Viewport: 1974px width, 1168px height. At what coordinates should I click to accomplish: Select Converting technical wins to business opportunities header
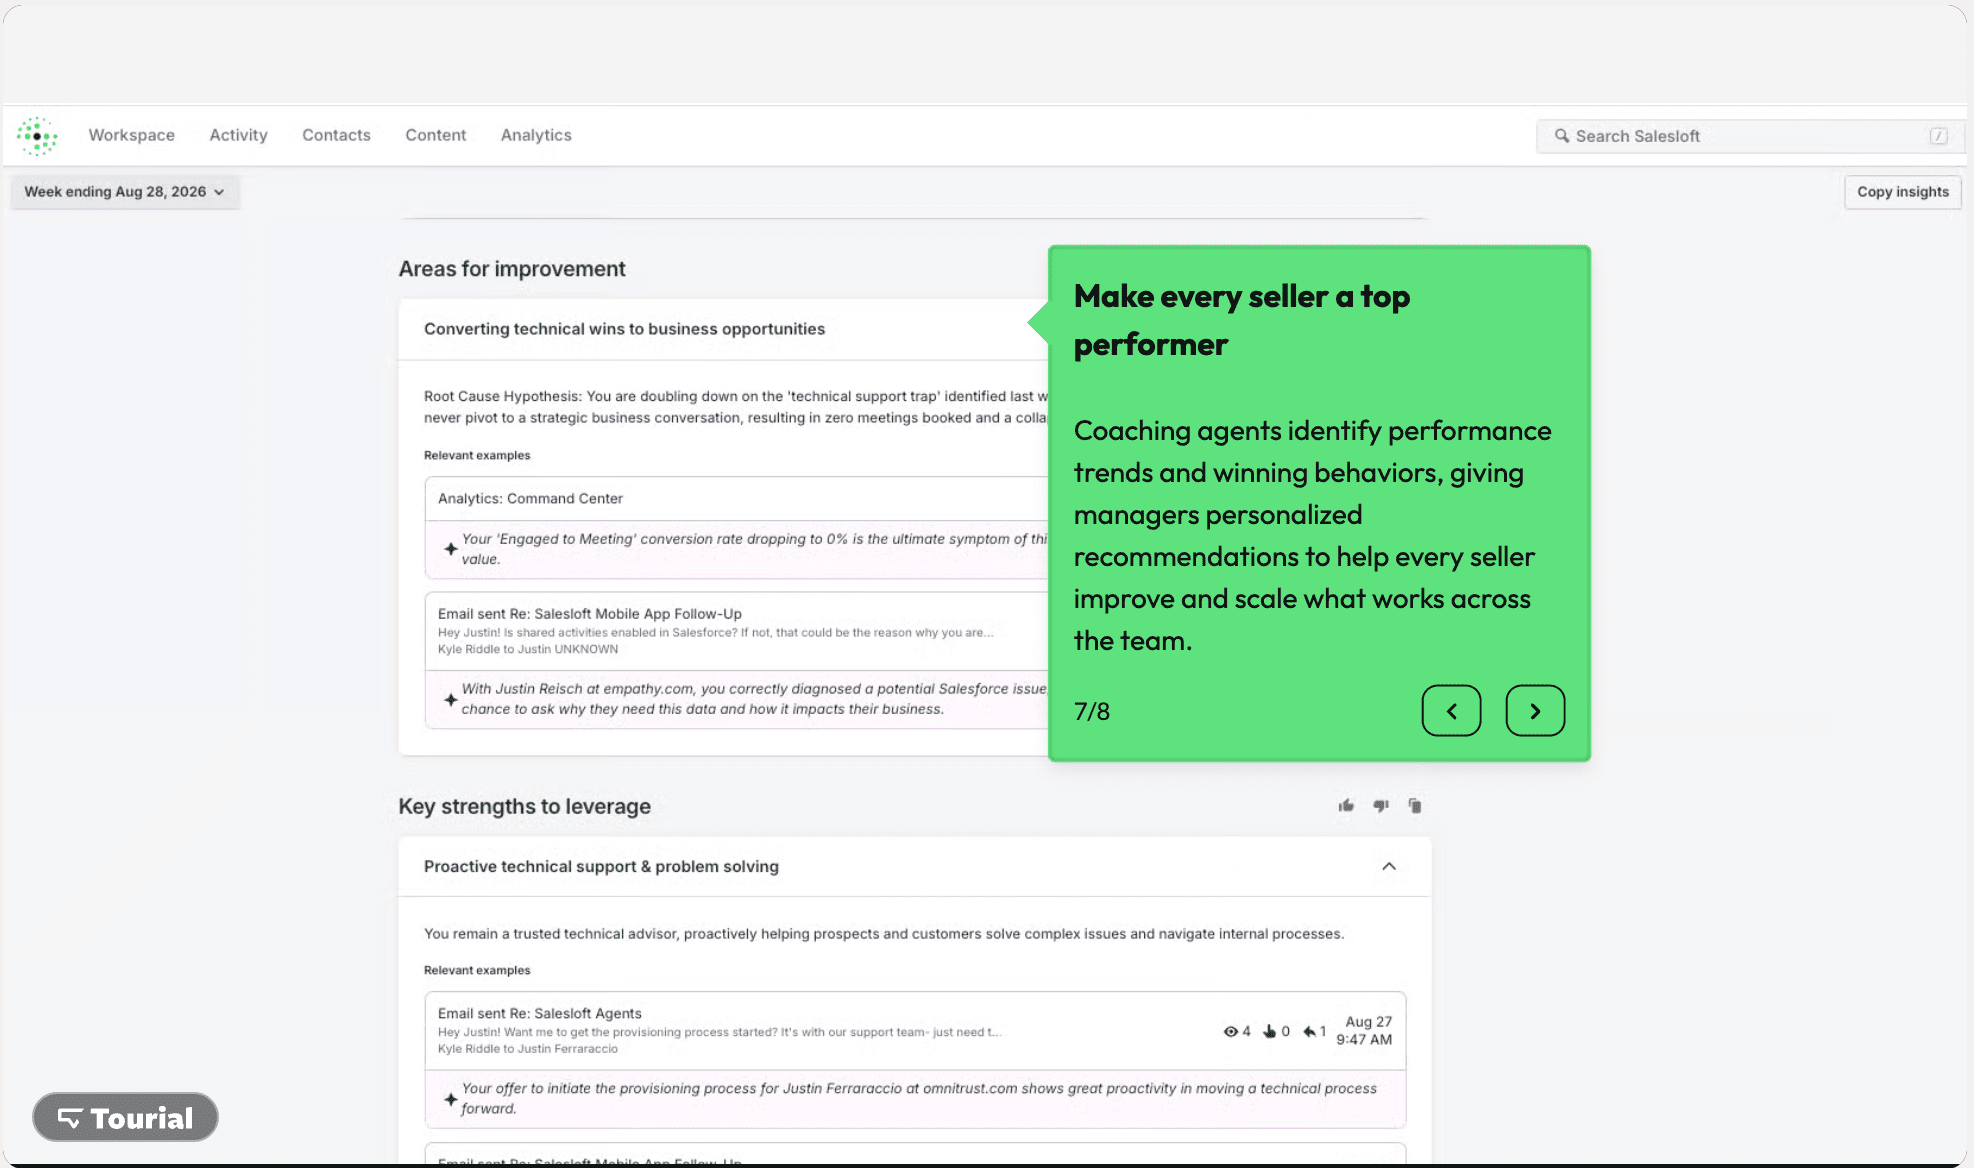(624, 329)
